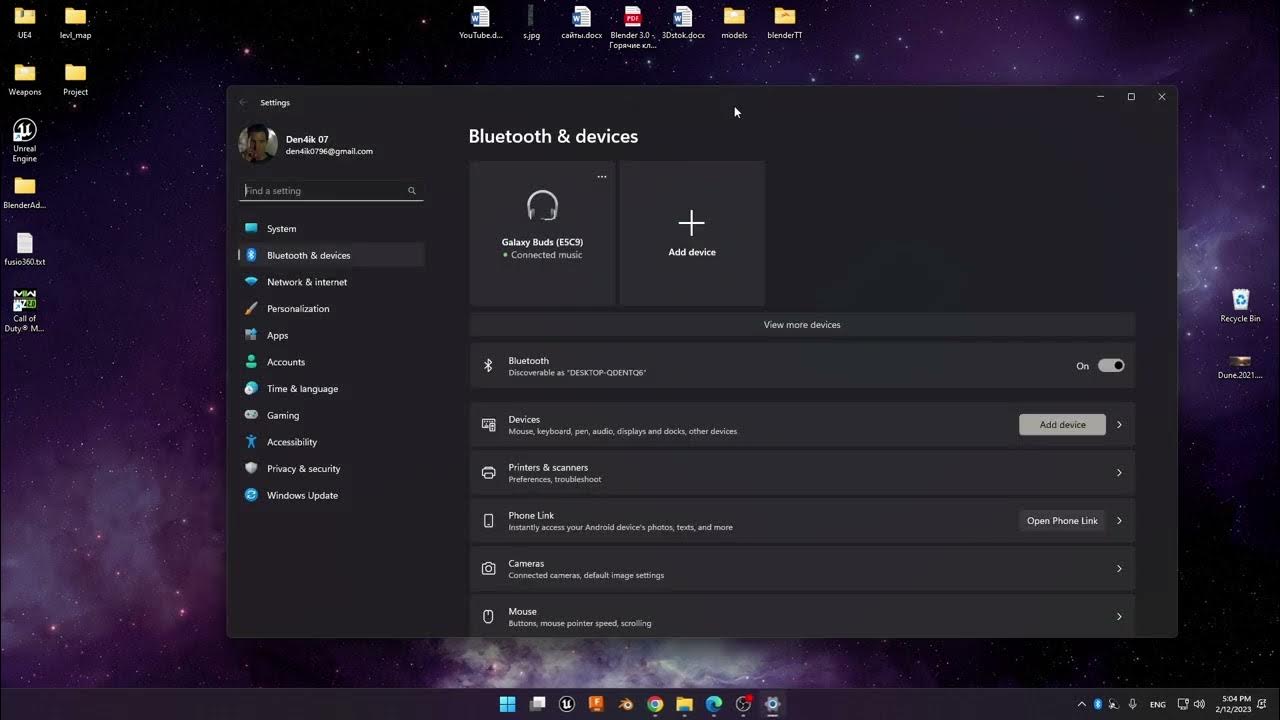Select the models desktop folder

(734, 23)
